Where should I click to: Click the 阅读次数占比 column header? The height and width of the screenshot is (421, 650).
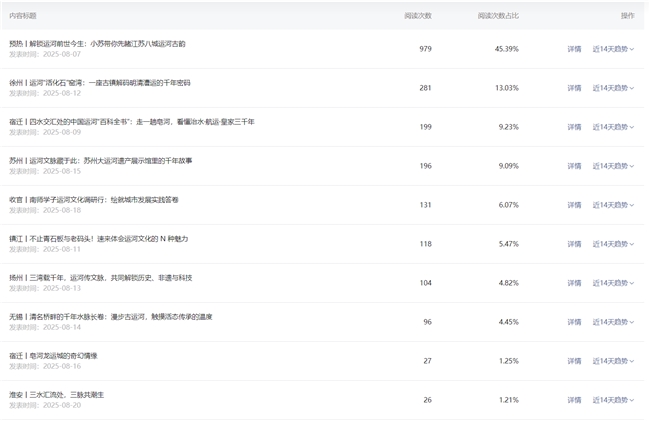click(498, 16)
